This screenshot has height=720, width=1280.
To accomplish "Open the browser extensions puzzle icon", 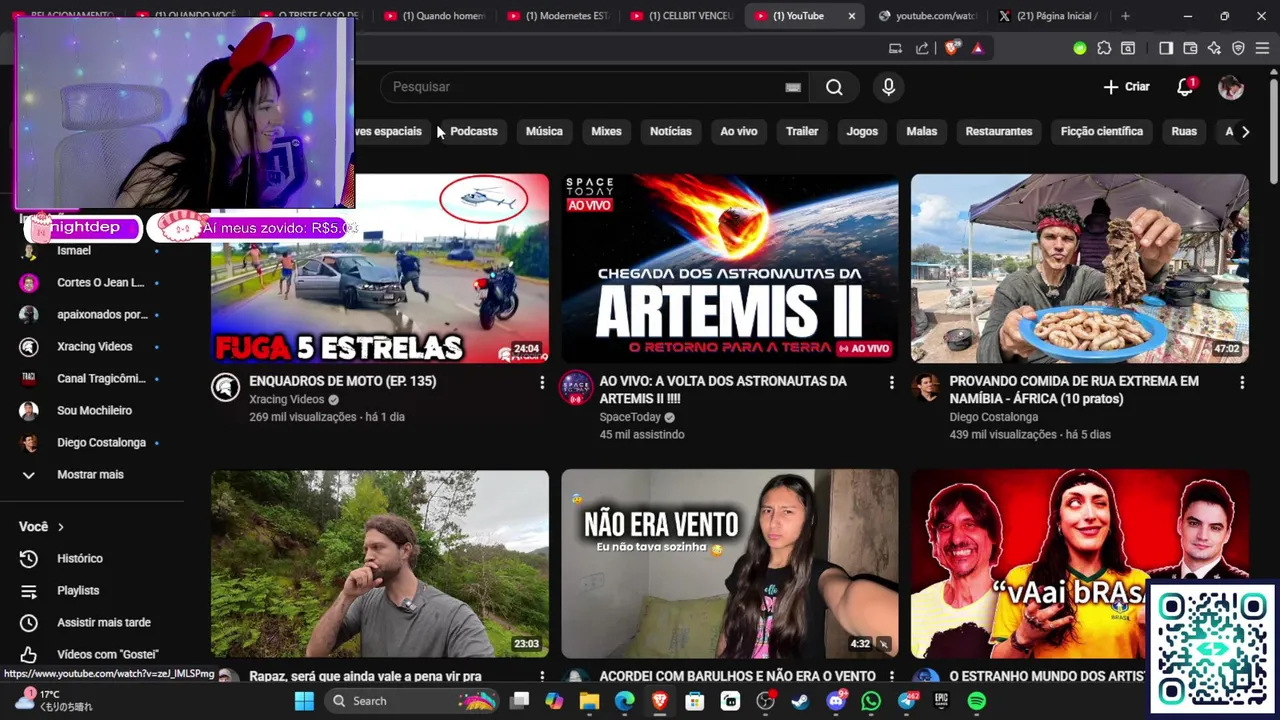I will click(x=1104, y=48).
